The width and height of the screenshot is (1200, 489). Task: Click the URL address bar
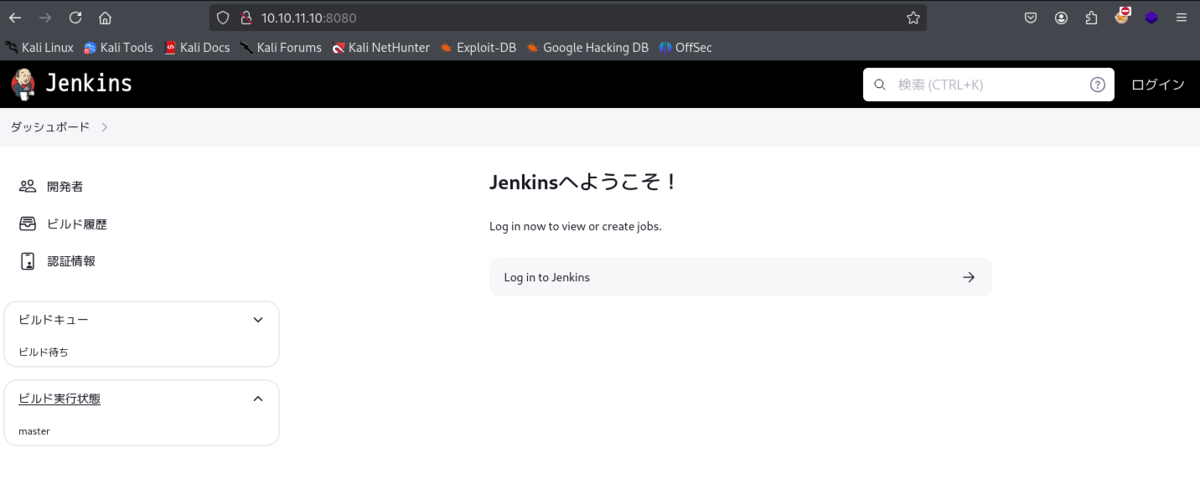567,18
